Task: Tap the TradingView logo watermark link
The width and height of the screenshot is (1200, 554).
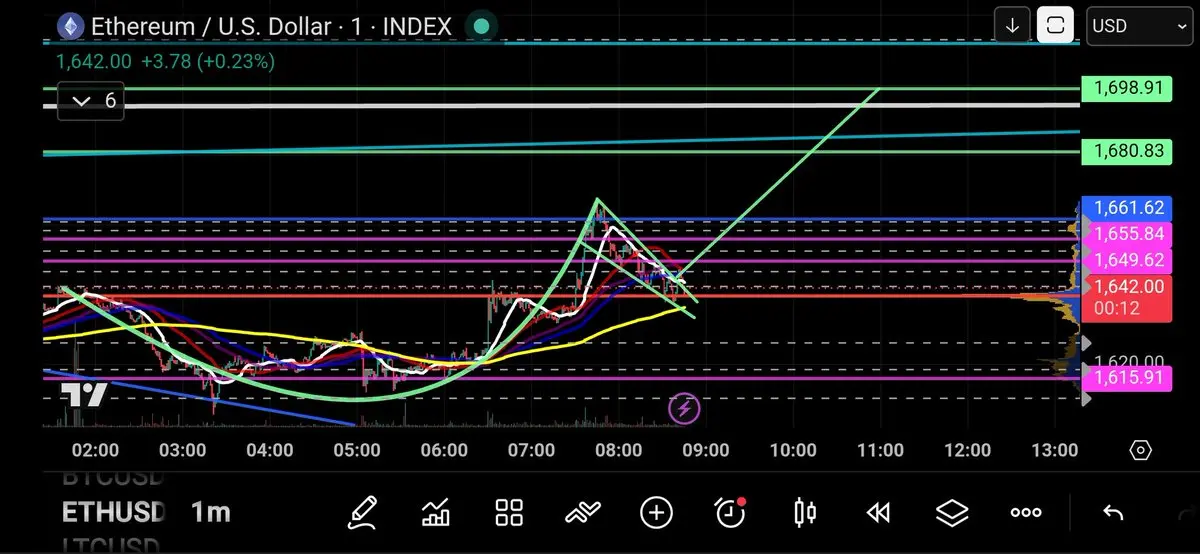Action: point(83,395)
